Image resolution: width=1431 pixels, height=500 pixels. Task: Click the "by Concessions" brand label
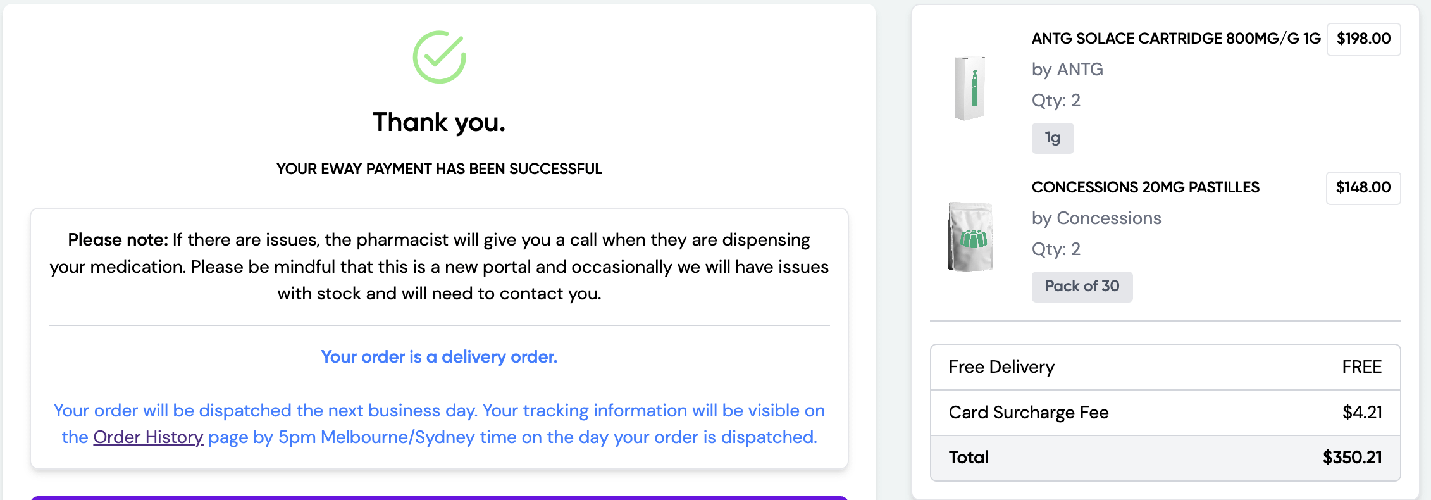click(x=1096, y=218)
